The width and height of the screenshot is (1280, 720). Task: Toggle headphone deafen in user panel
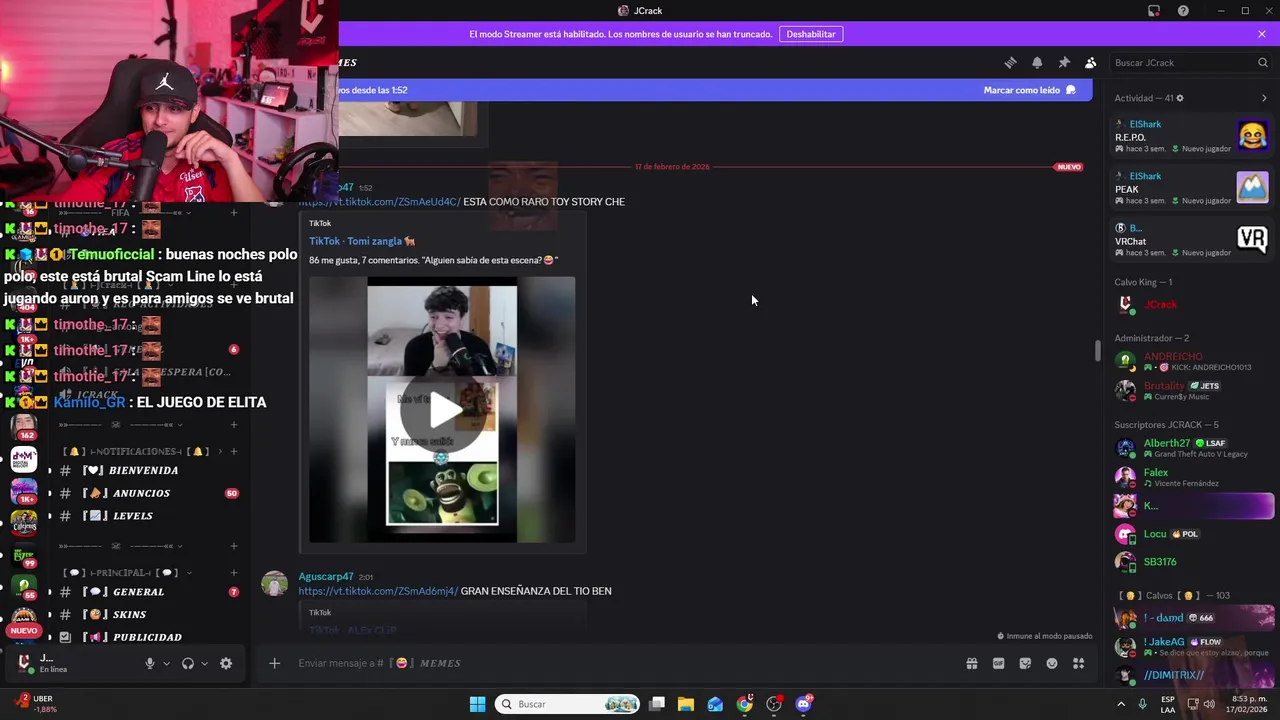coord(187,663)
